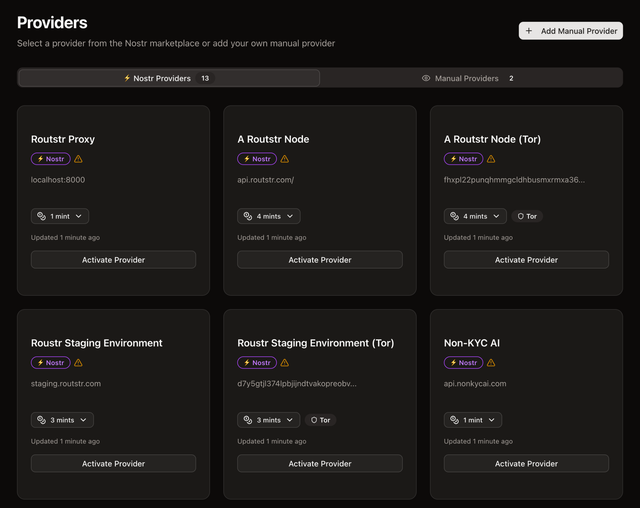Activate the Routstr Proxy provider
Viewport: 640px width, 508px height.
[x=113, y=260]
